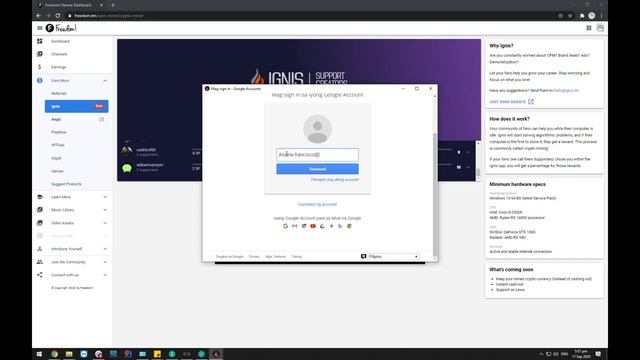Click the browser address bar
This screenshot has height=360, width=640.
tap(310, 16)
